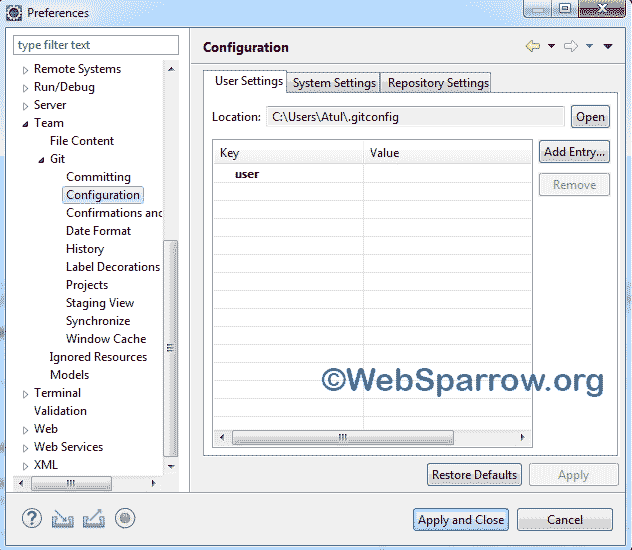Select Confirmations and Warnings tree item
Image resolution: width=632 pixels, height=550 pixels.
click(x=114, y=213)
